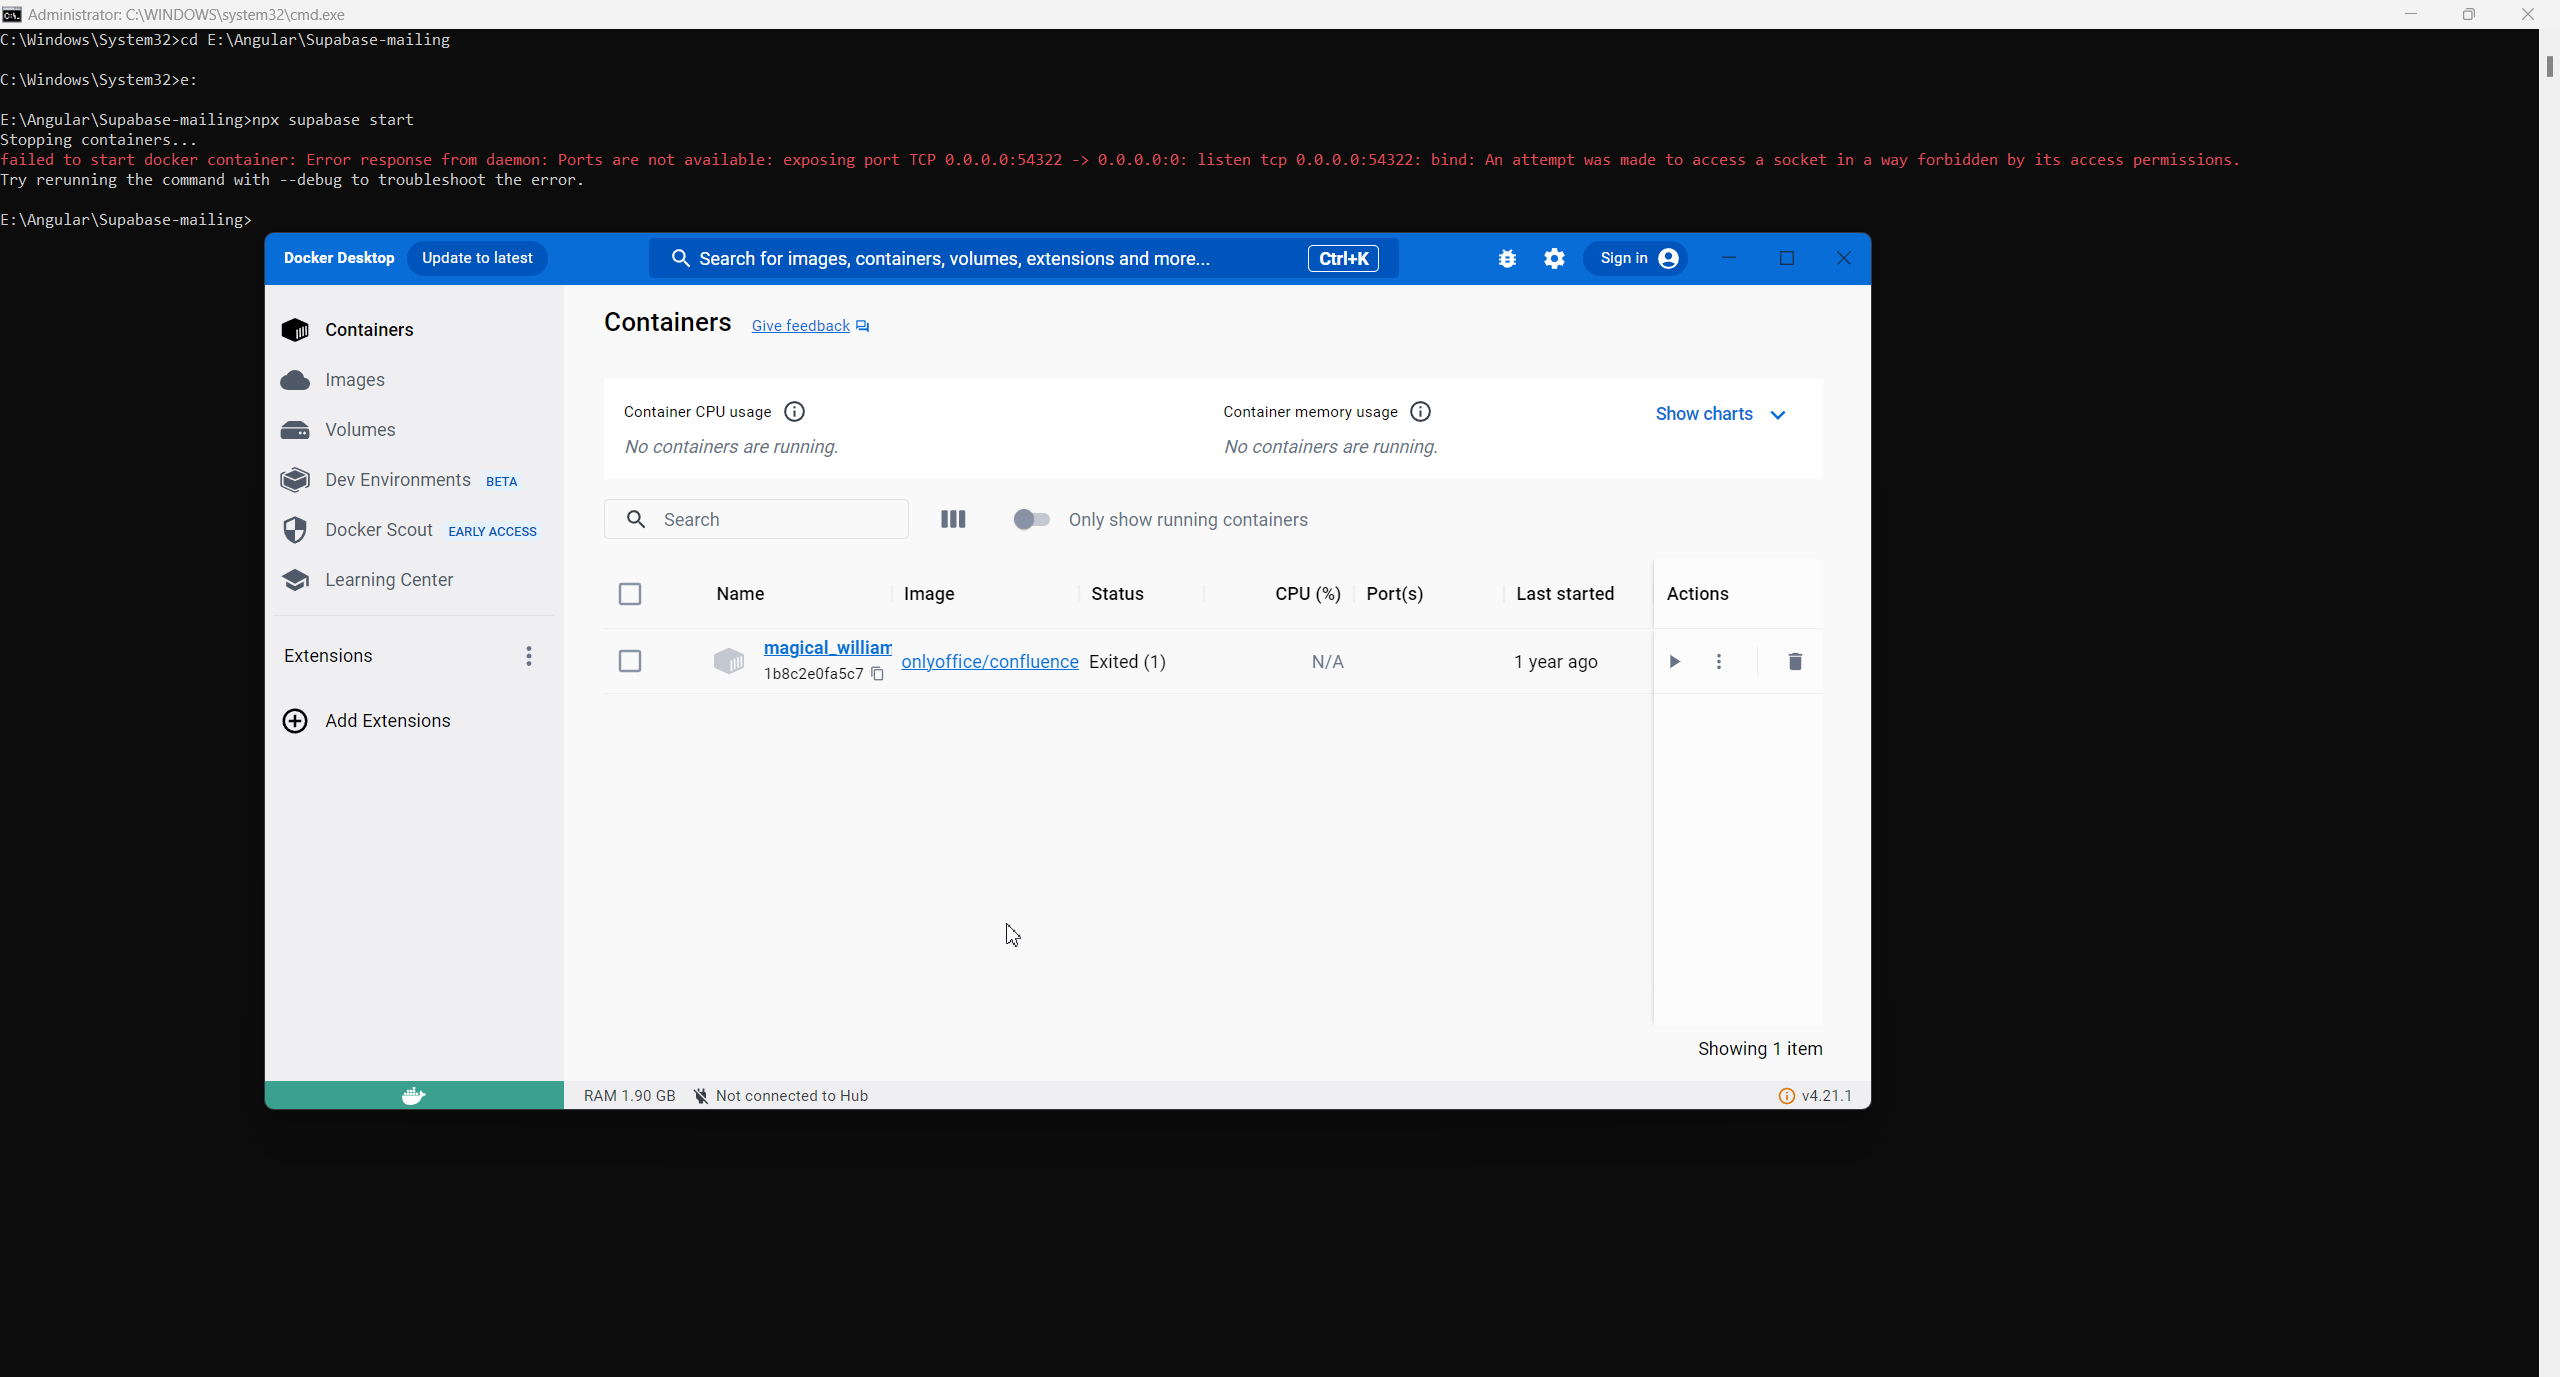Click the containers Search field
This screenshot has width=2560, height=1377.
pyautogui.click(x=770, y=519)
